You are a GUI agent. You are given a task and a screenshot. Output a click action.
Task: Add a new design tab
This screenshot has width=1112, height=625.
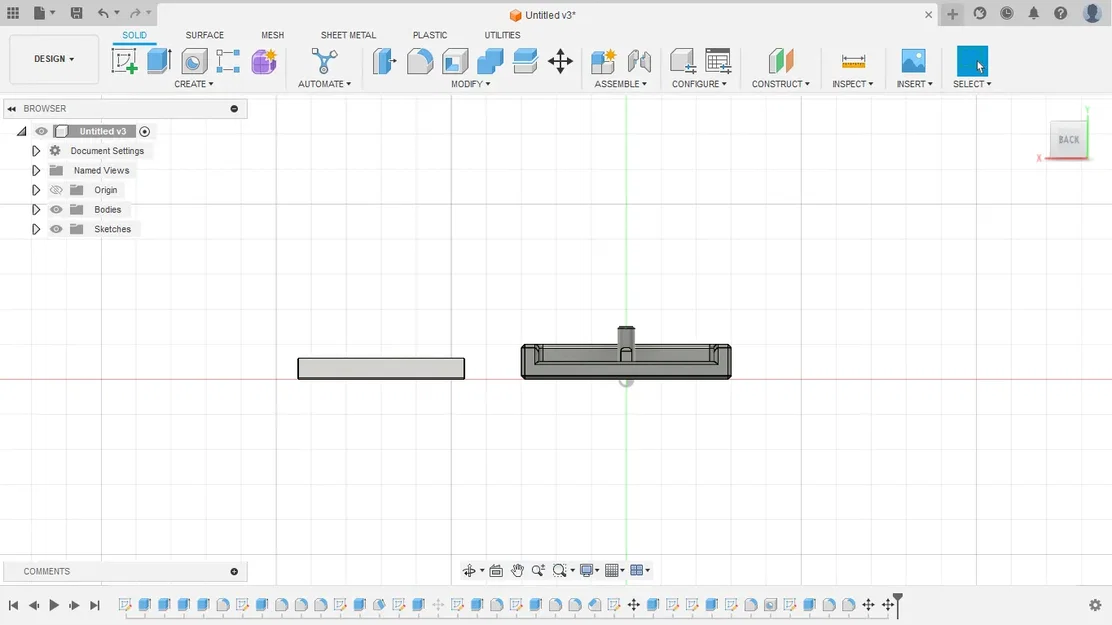952,14
